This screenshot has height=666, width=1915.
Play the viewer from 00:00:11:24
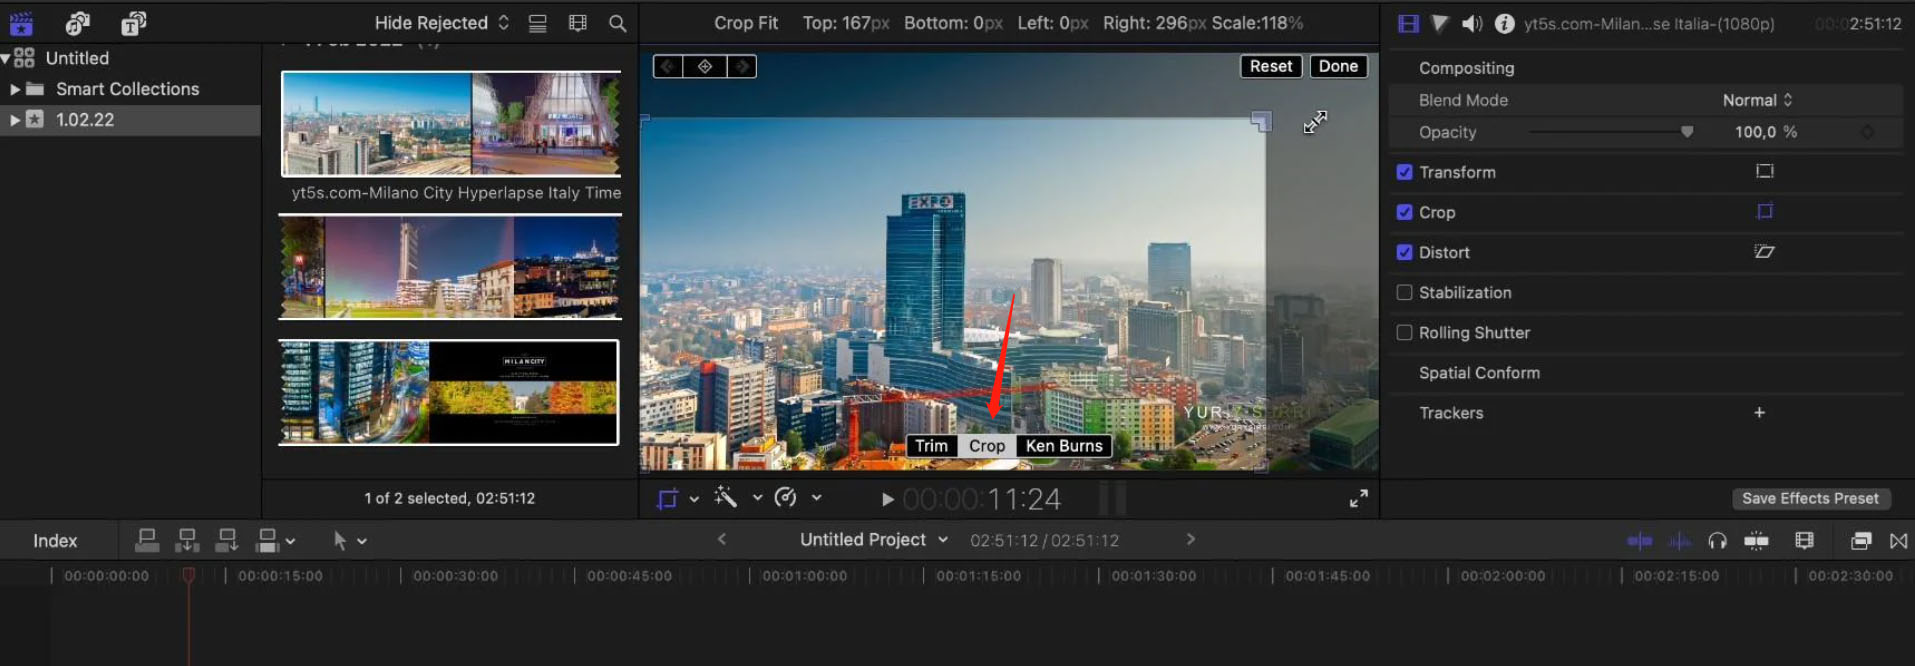pyautogui.click(x=887, y=499)
